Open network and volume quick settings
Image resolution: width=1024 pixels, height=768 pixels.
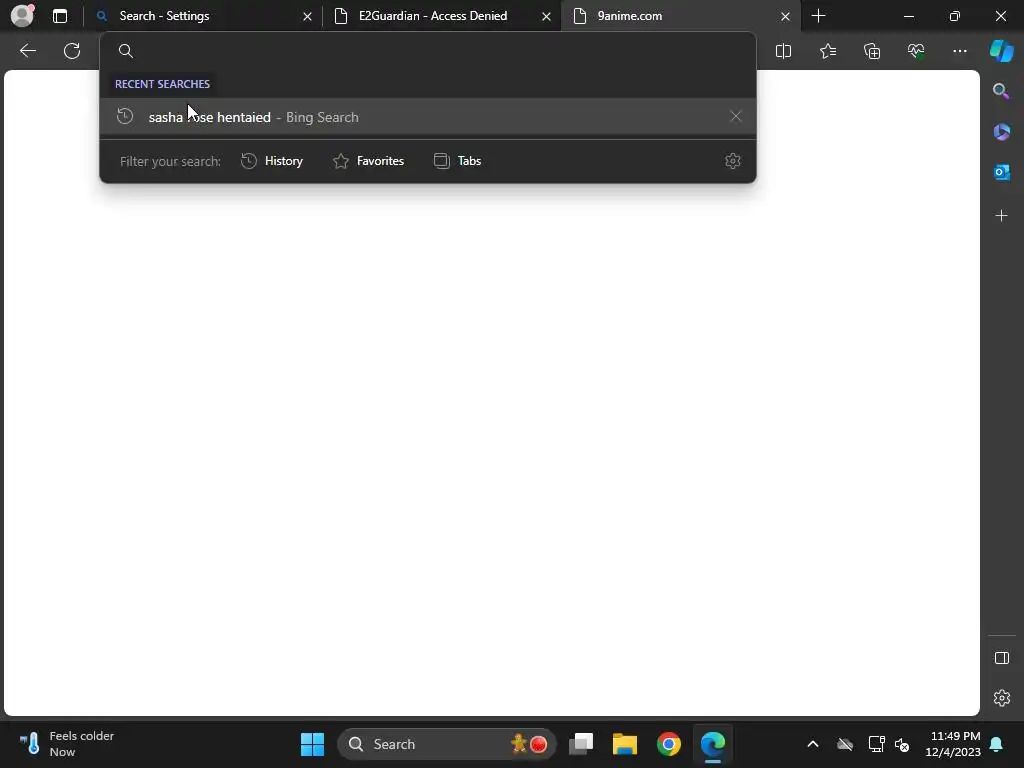(x=889, y=744)
